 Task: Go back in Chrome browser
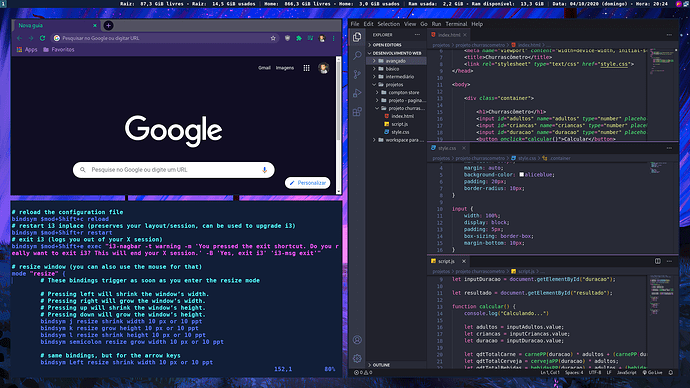pyautogui.click(x=19, y=38)
